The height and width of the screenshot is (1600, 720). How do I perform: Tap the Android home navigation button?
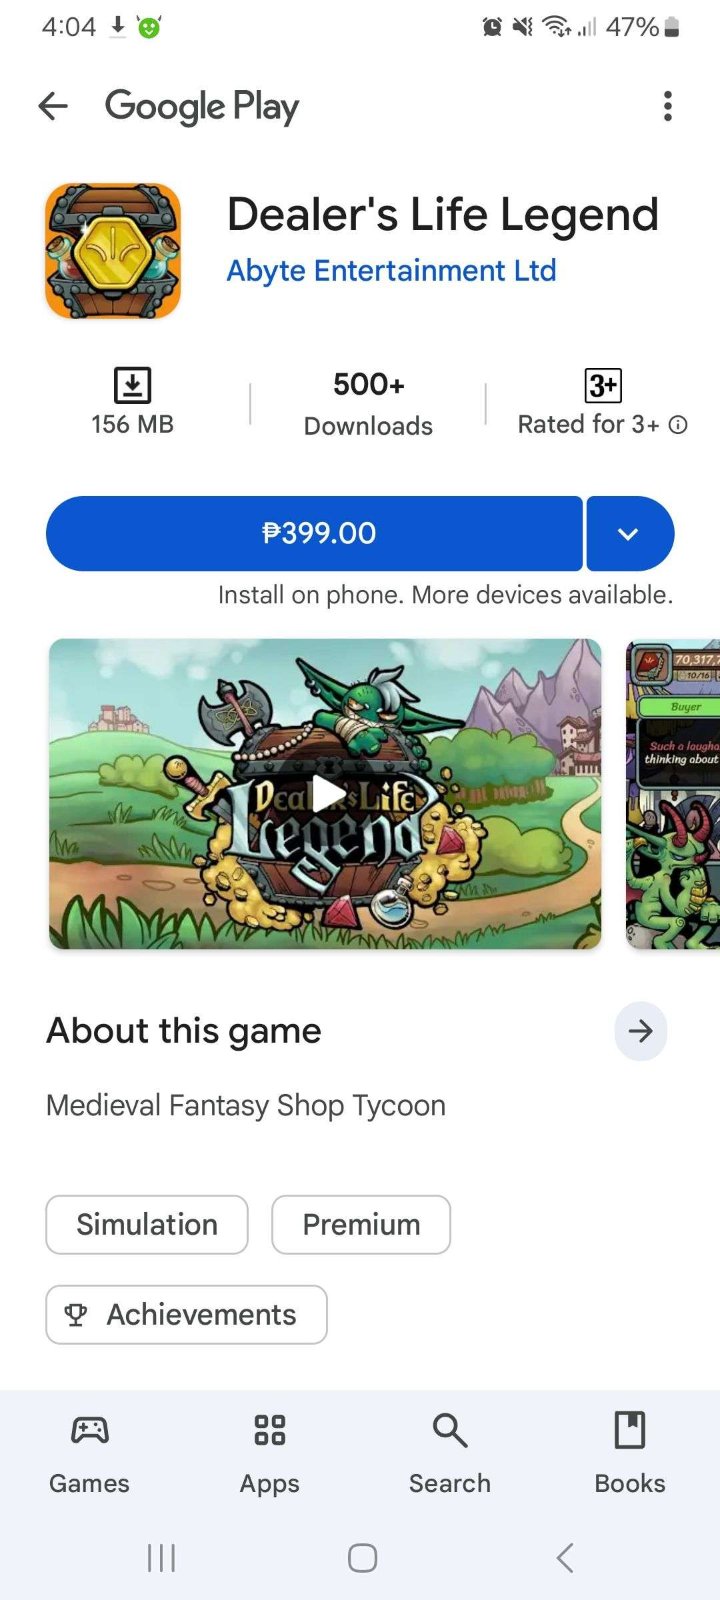coord(362,1557)
